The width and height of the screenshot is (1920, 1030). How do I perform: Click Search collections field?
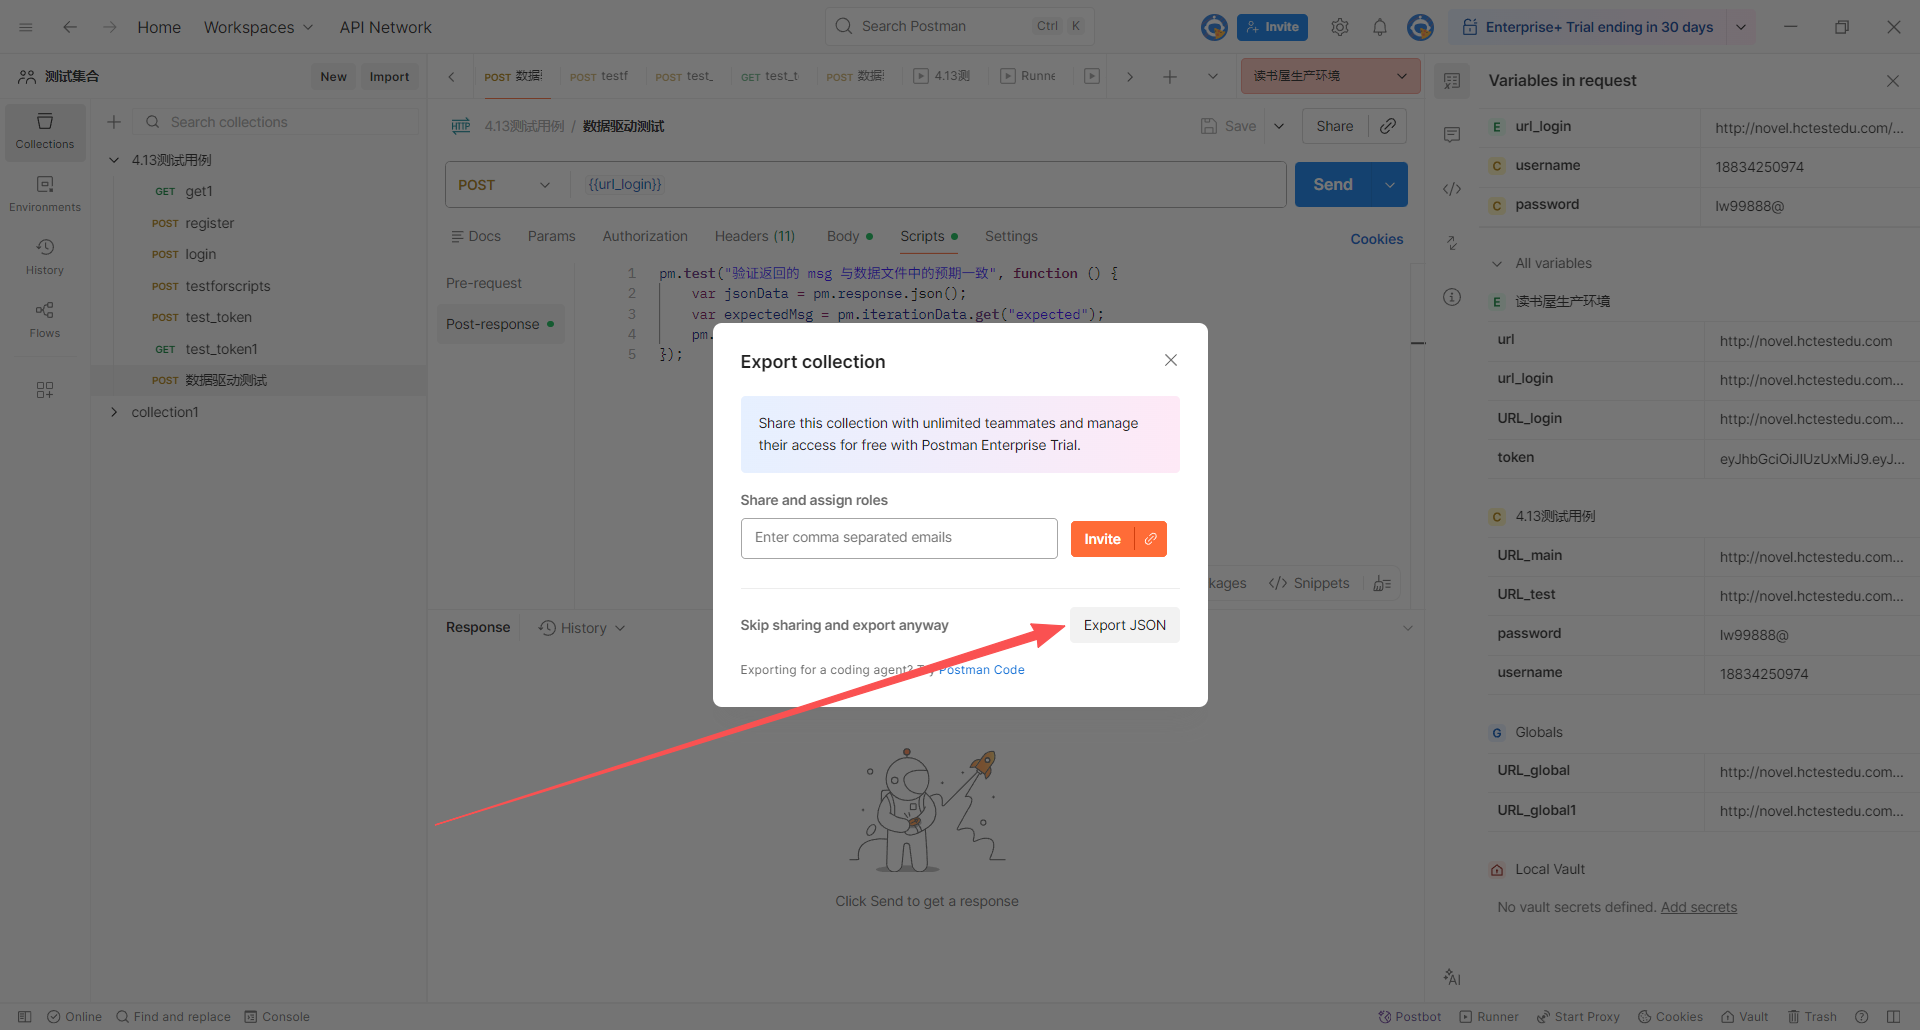[278, 122]
